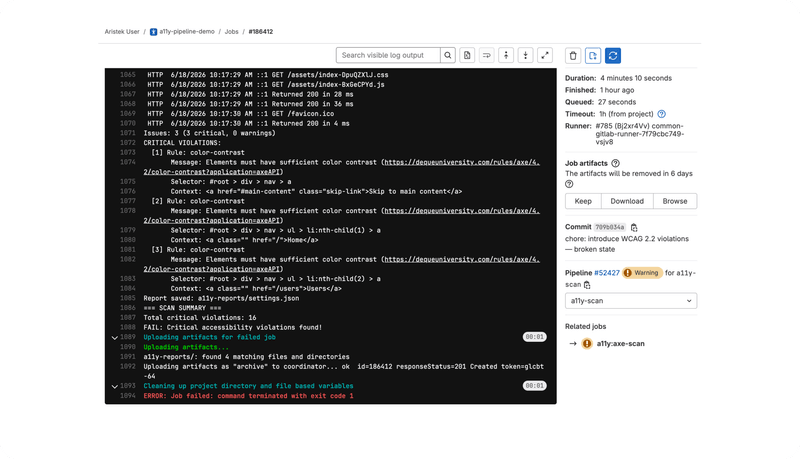The width and height of the screenshot is (800, 459).
Task: Click 00:01 duration badge on line 1089
Action: pyautogui.click(x=534, y=337)
